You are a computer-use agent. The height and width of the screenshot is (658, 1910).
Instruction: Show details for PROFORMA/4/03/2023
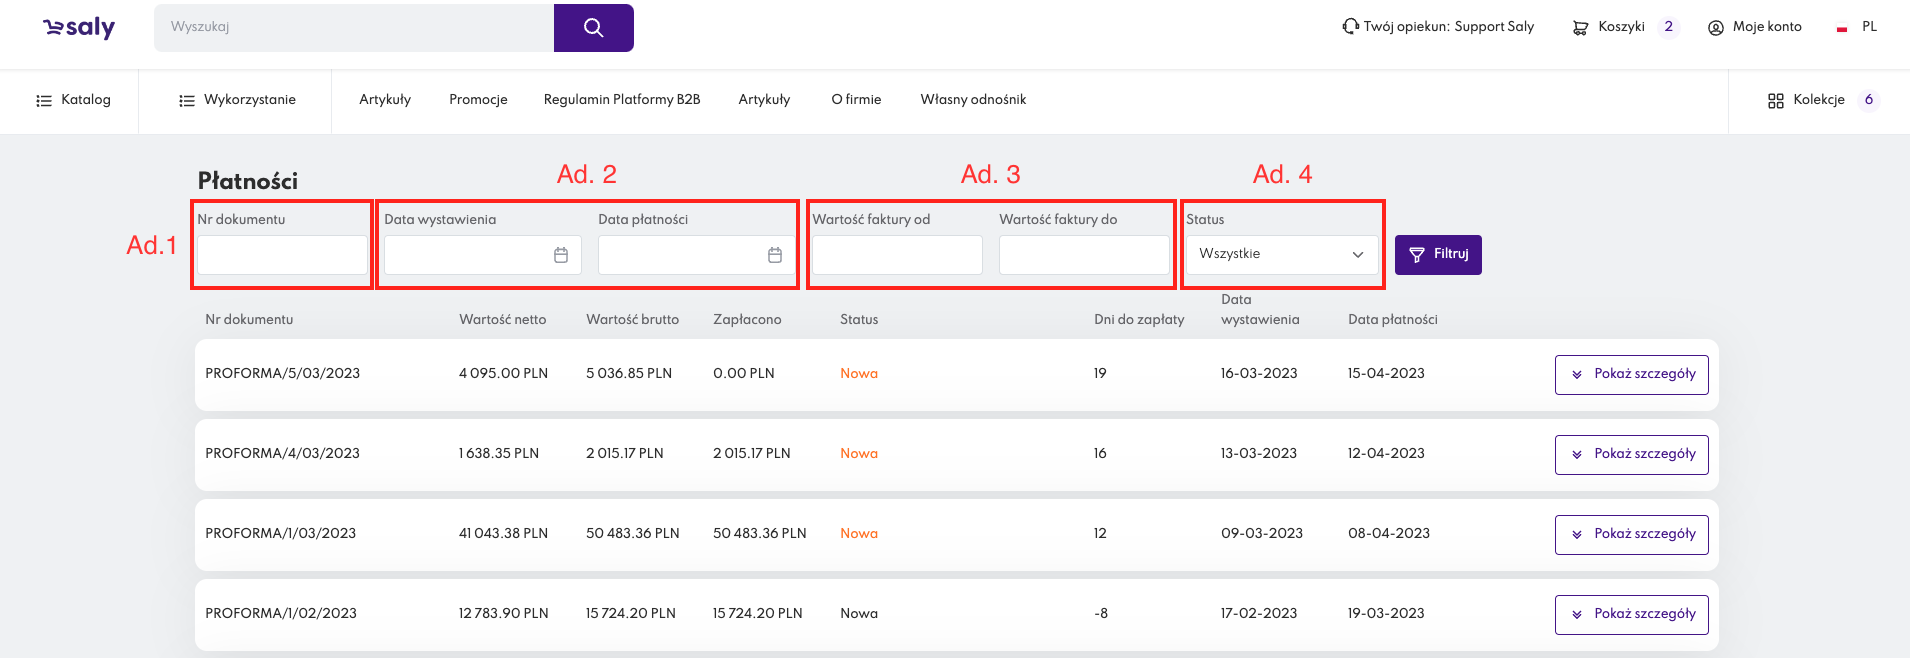1631,454
